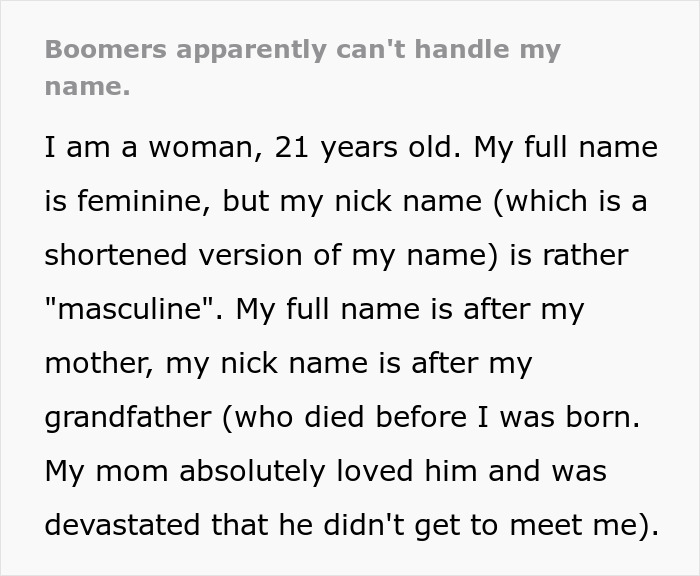Click the word "mother" in the paragraph

[99, 363]
